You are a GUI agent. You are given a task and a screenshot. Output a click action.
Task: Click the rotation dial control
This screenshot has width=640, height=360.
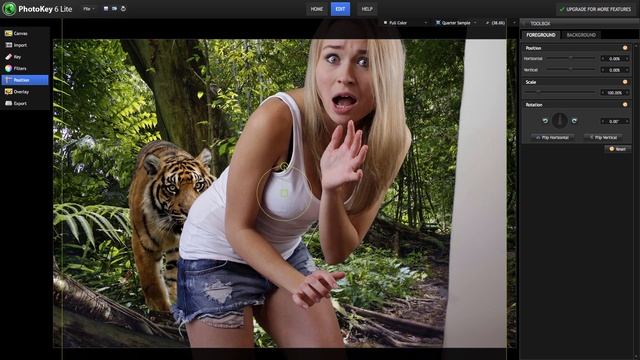click(560, 120)
